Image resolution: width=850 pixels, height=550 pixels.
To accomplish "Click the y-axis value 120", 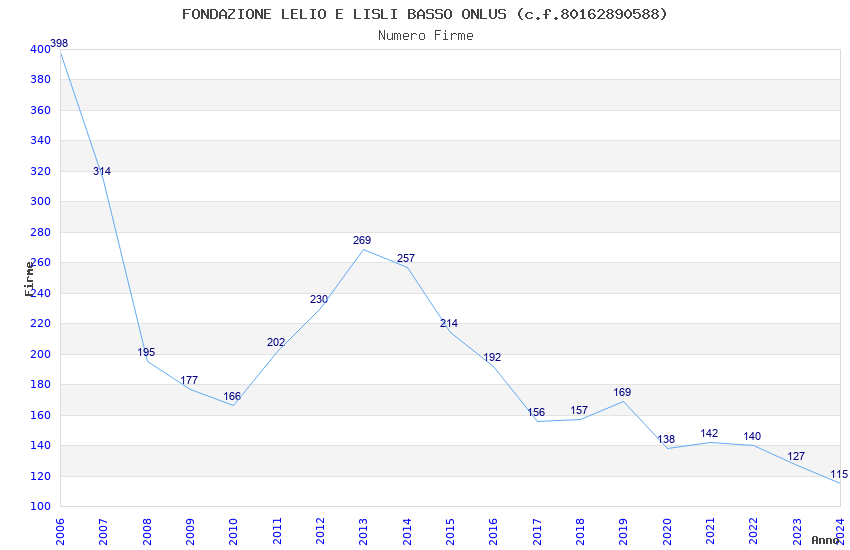I will 40,476.
